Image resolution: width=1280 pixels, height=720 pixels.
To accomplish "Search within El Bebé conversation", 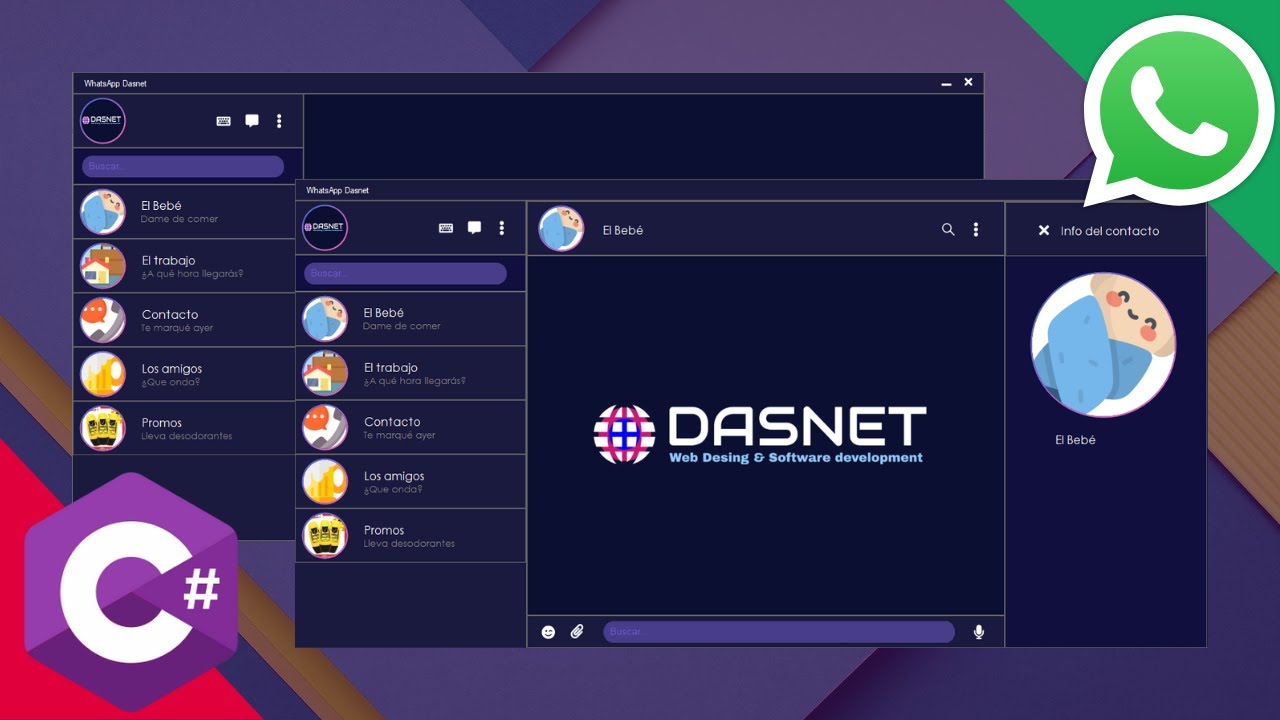I will [948, 229].
